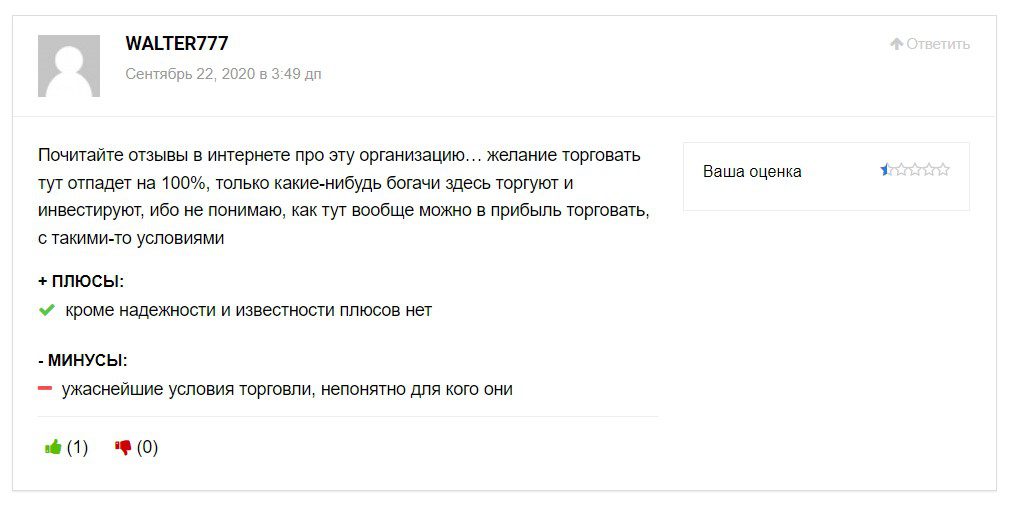Click the red thumbs-down dislike icon
The image size is (1018, 507).
[x=124, y=447]
